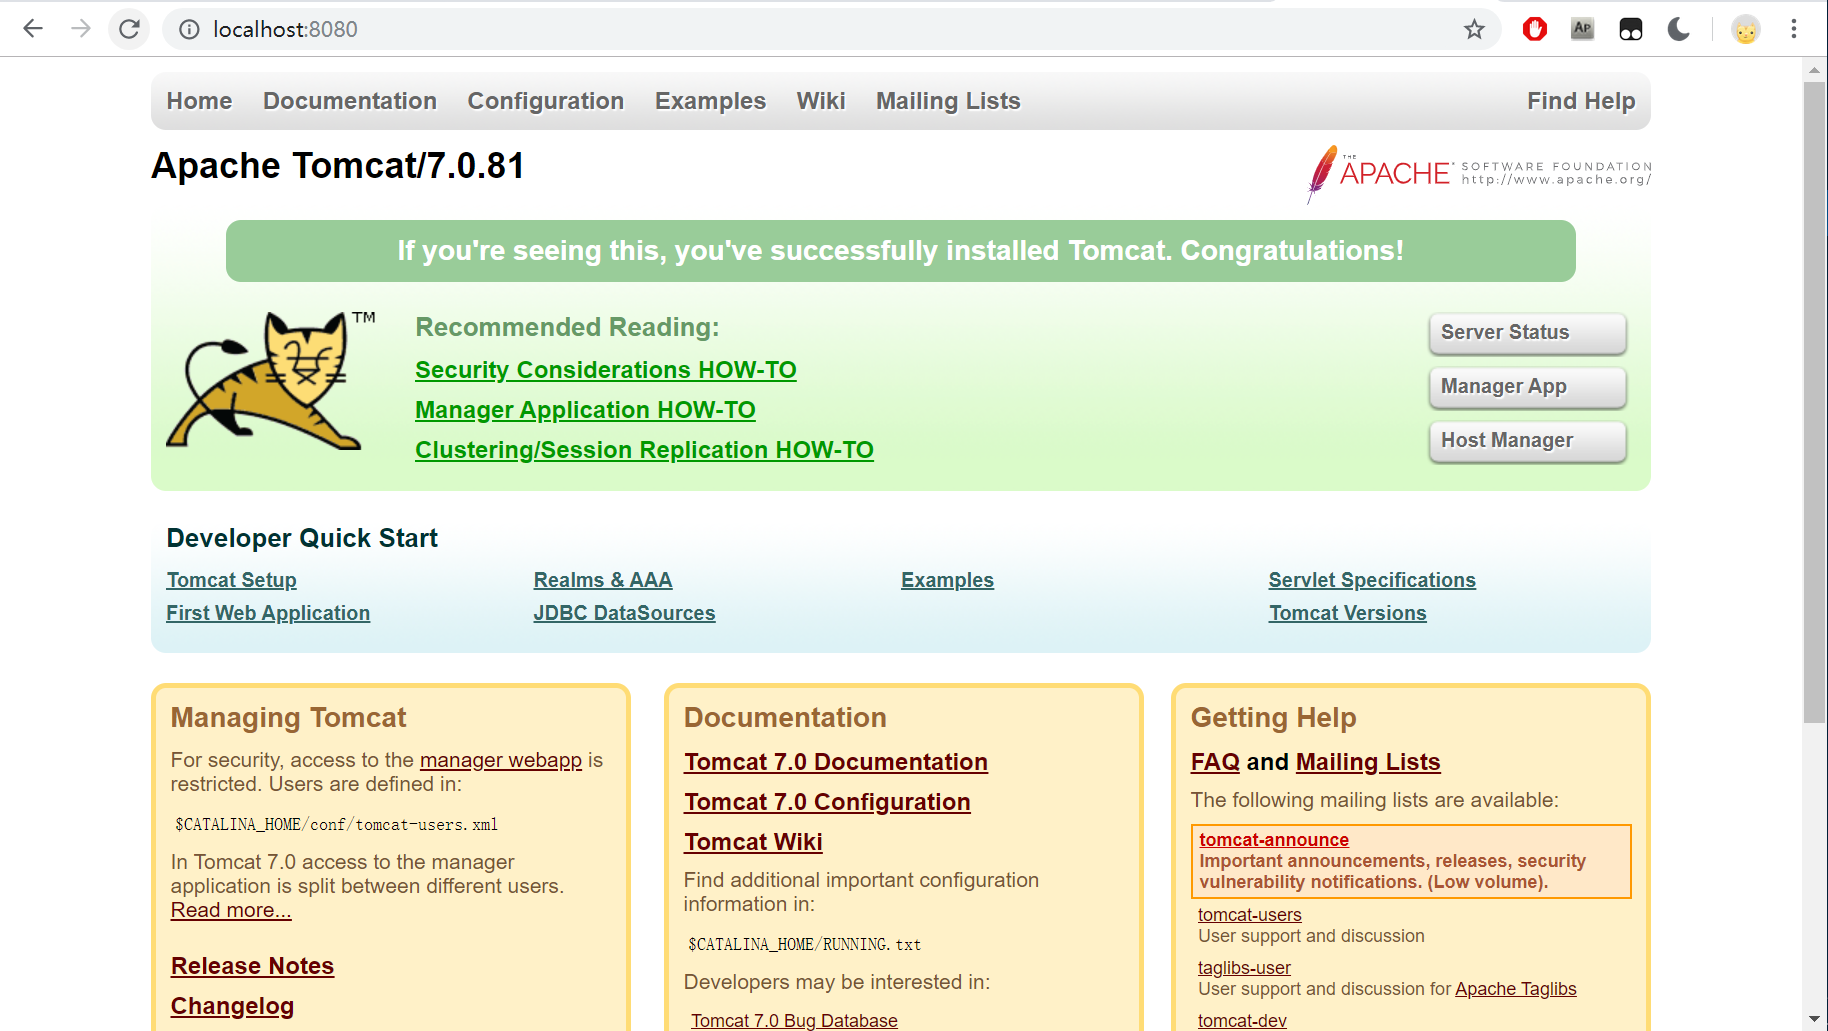Toggle the dark mode moon extension
1828x1031 pixels.
tap(1679, 29)
